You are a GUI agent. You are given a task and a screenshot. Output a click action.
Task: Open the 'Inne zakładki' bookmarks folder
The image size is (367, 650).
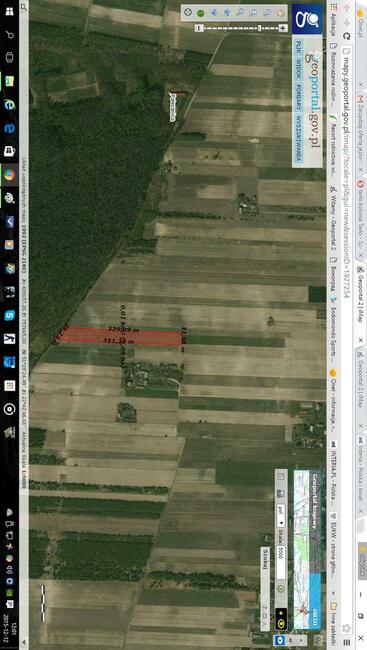[333, 623]
